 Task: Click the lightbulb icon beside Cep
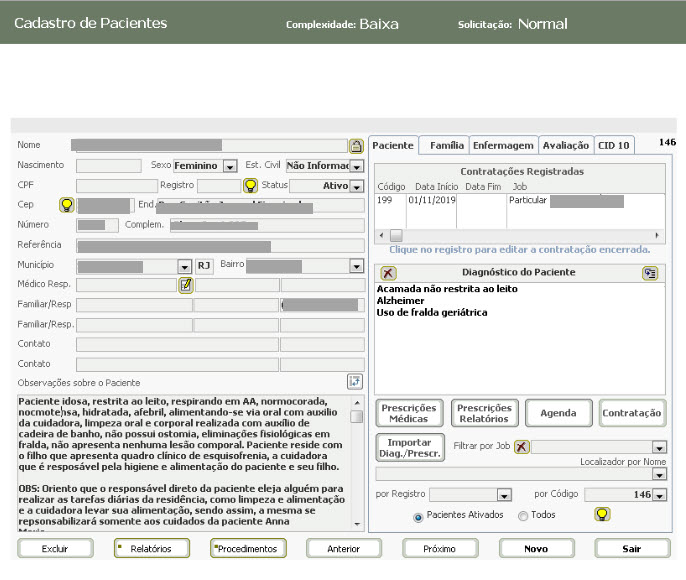[67, 205]
